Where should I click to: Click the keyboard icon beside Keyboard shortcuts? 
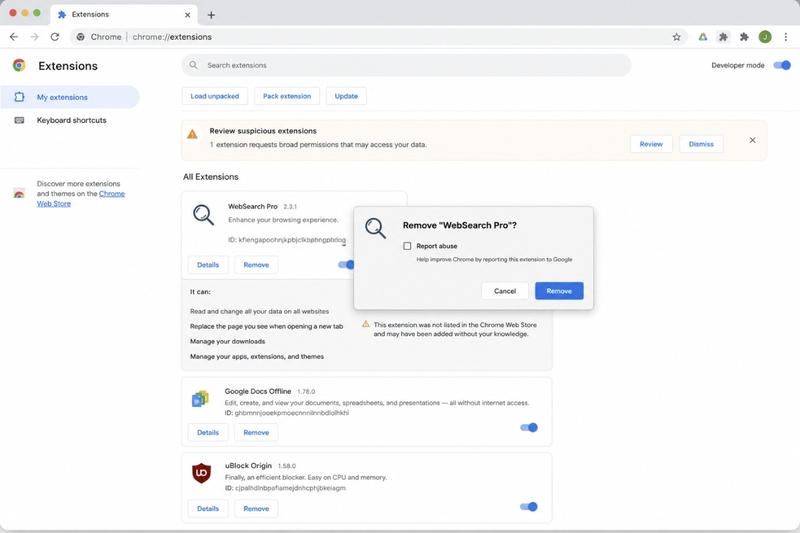[19, 120]
